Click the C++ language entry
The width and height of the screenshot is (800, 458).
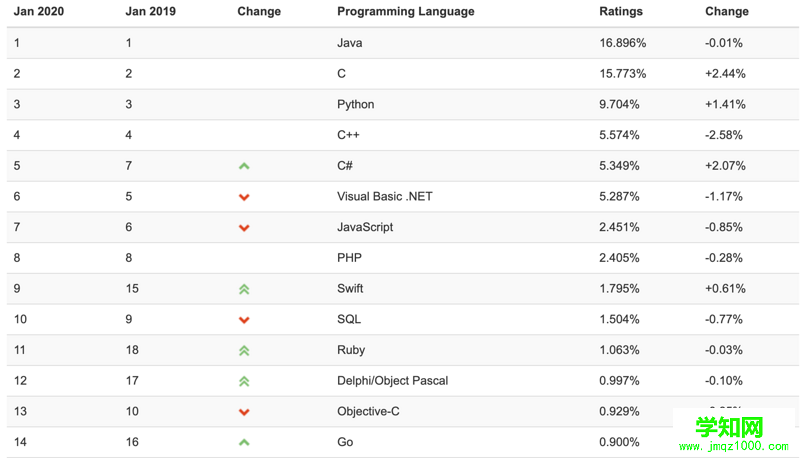(348, 135)
